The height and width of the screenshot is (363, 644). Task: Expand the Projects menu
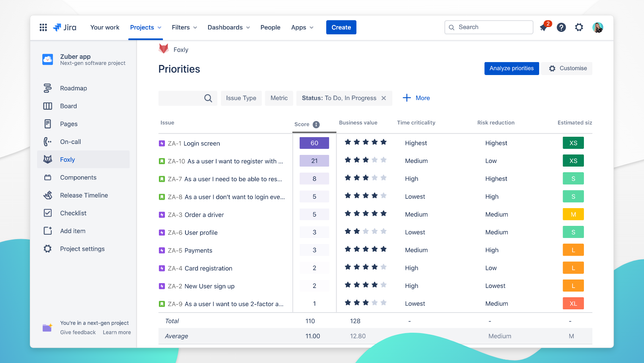coord(146,28)
